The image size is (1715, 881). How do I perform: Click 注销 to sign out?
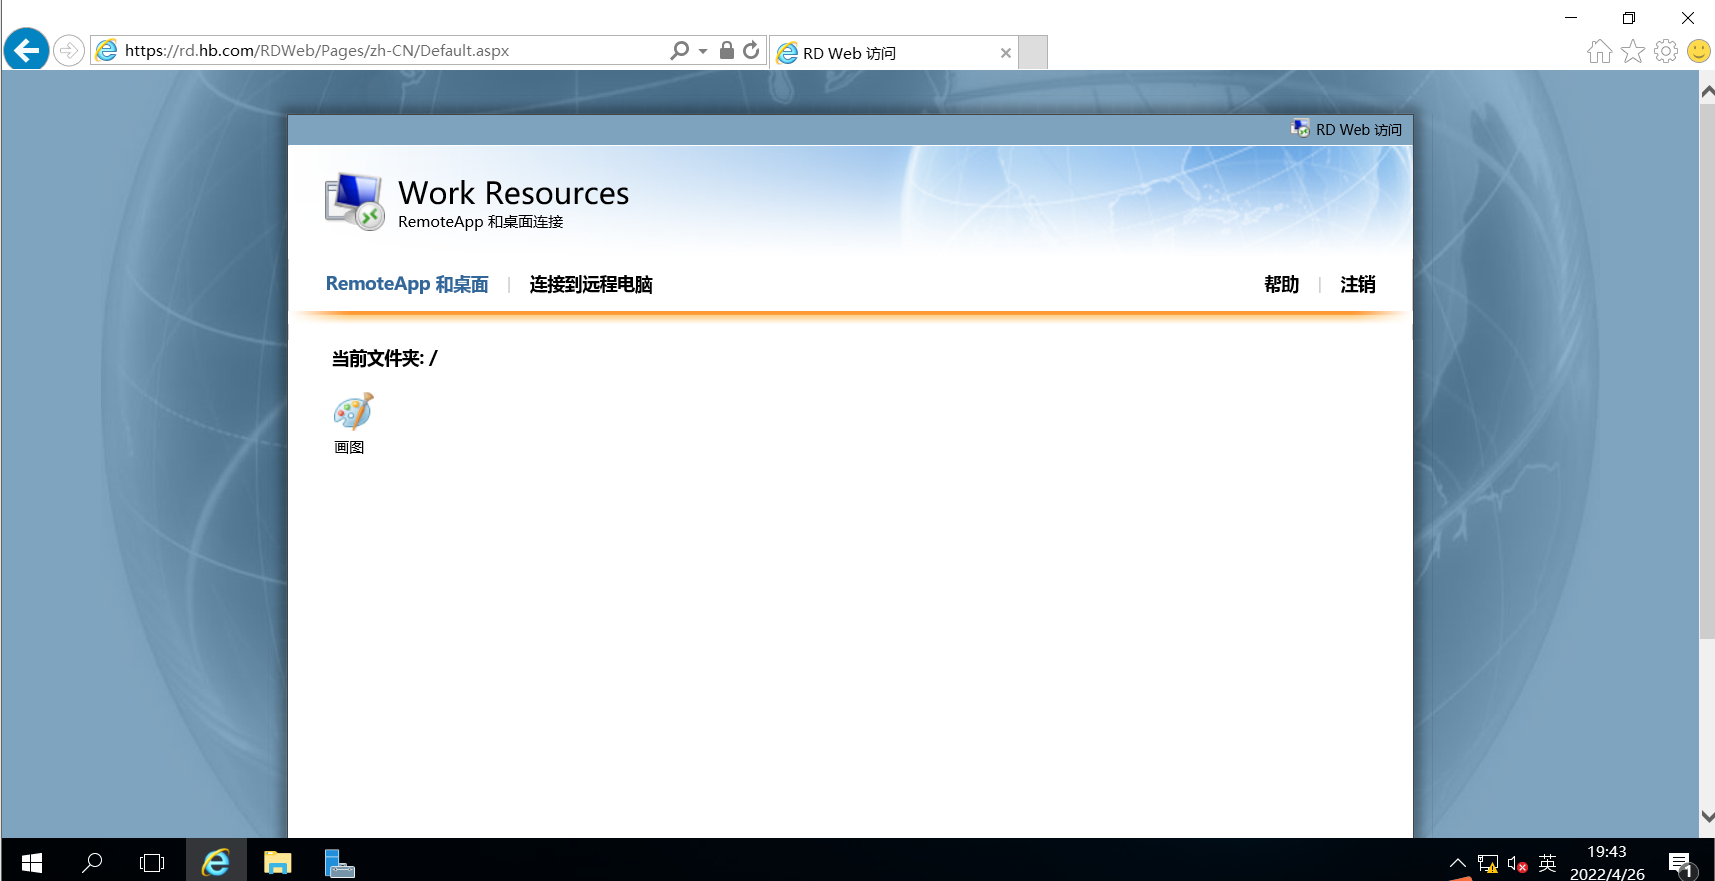pos(1358,285)
